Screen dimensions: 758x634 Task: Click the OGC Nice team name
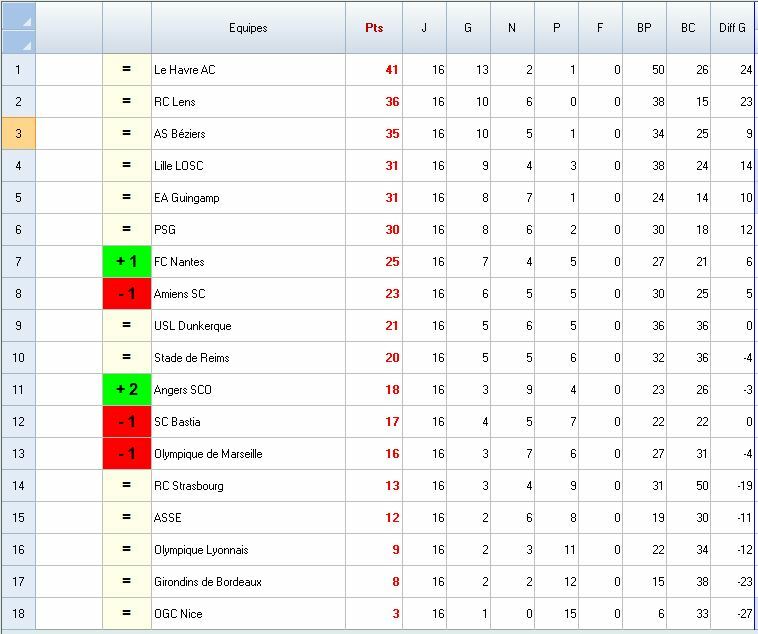pyautogui.click(x=178, y=614)
